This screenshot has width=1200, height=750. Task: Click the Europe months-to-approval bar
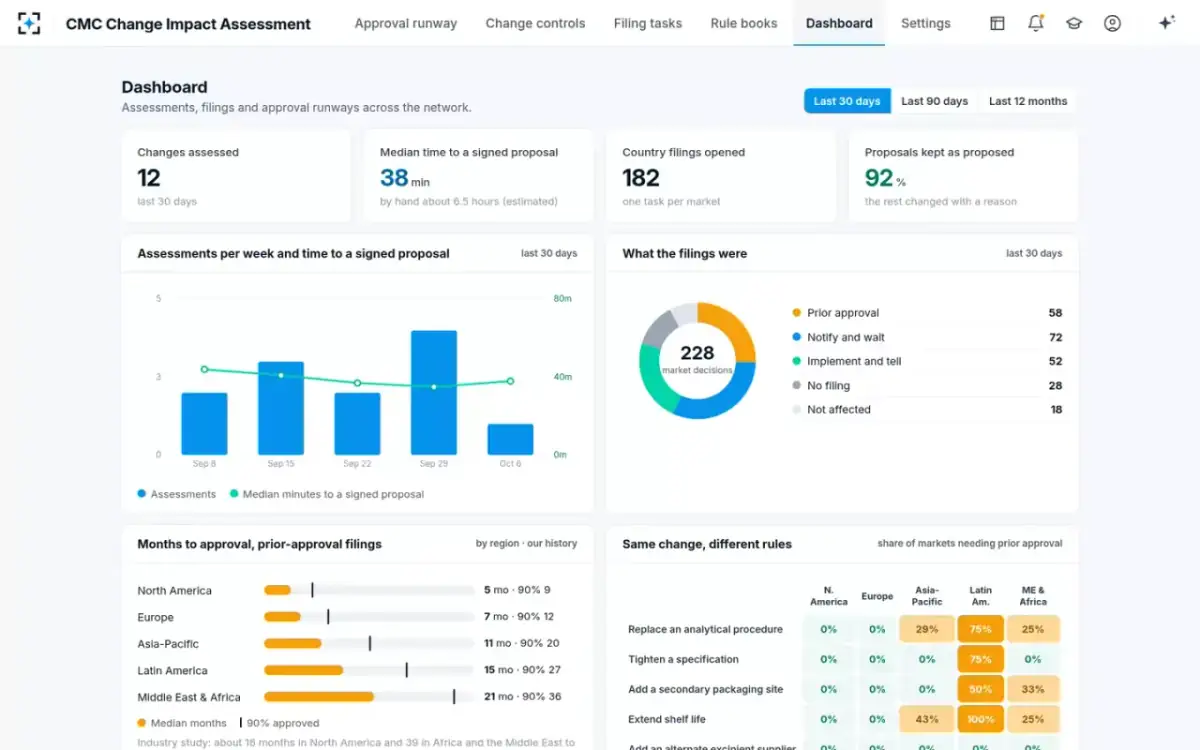pyautogui.click(x=369, y=617)
